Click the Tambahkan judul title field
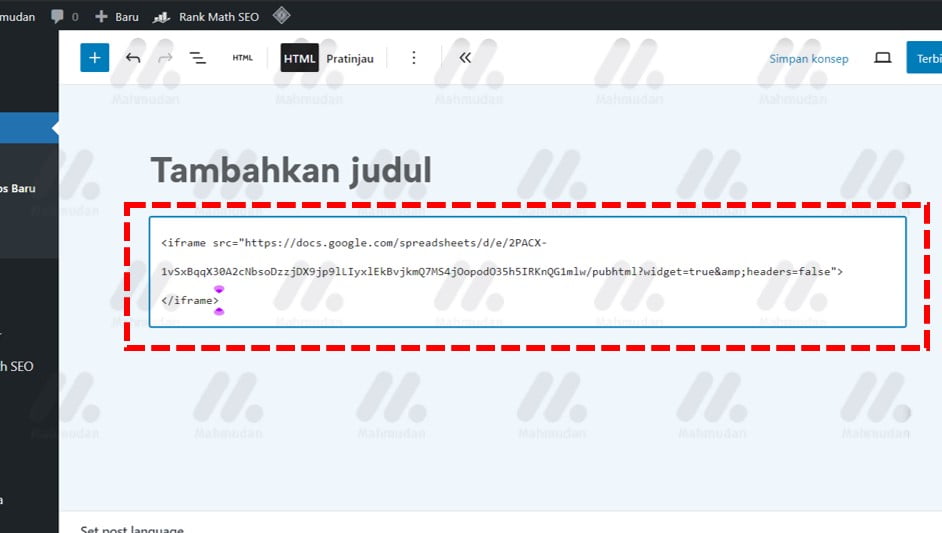942x533 pixels. point(291,171)
